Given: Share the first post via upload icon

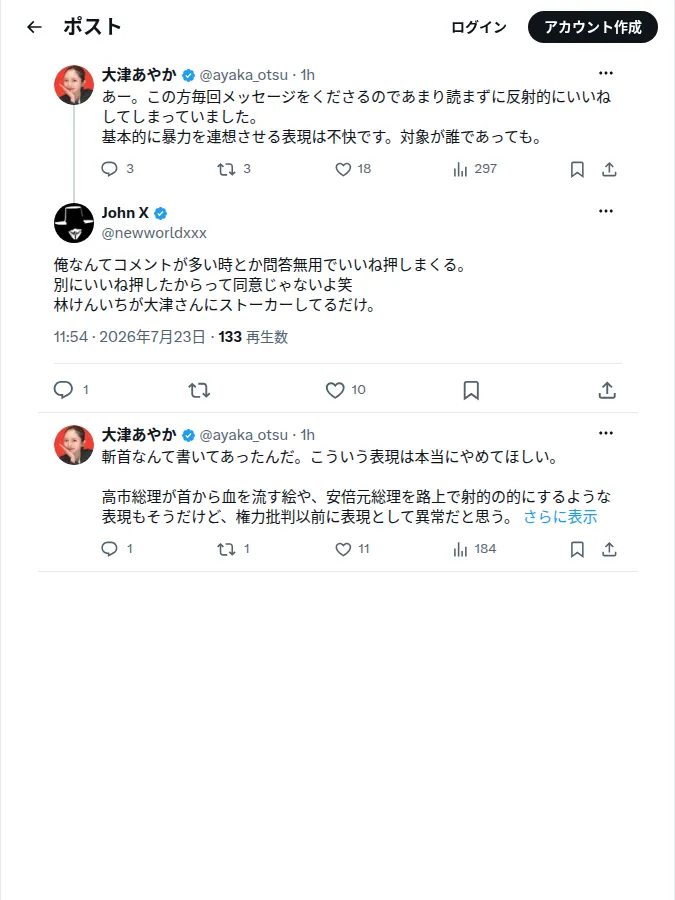Looking at the screenshot, I should [609, 169].
